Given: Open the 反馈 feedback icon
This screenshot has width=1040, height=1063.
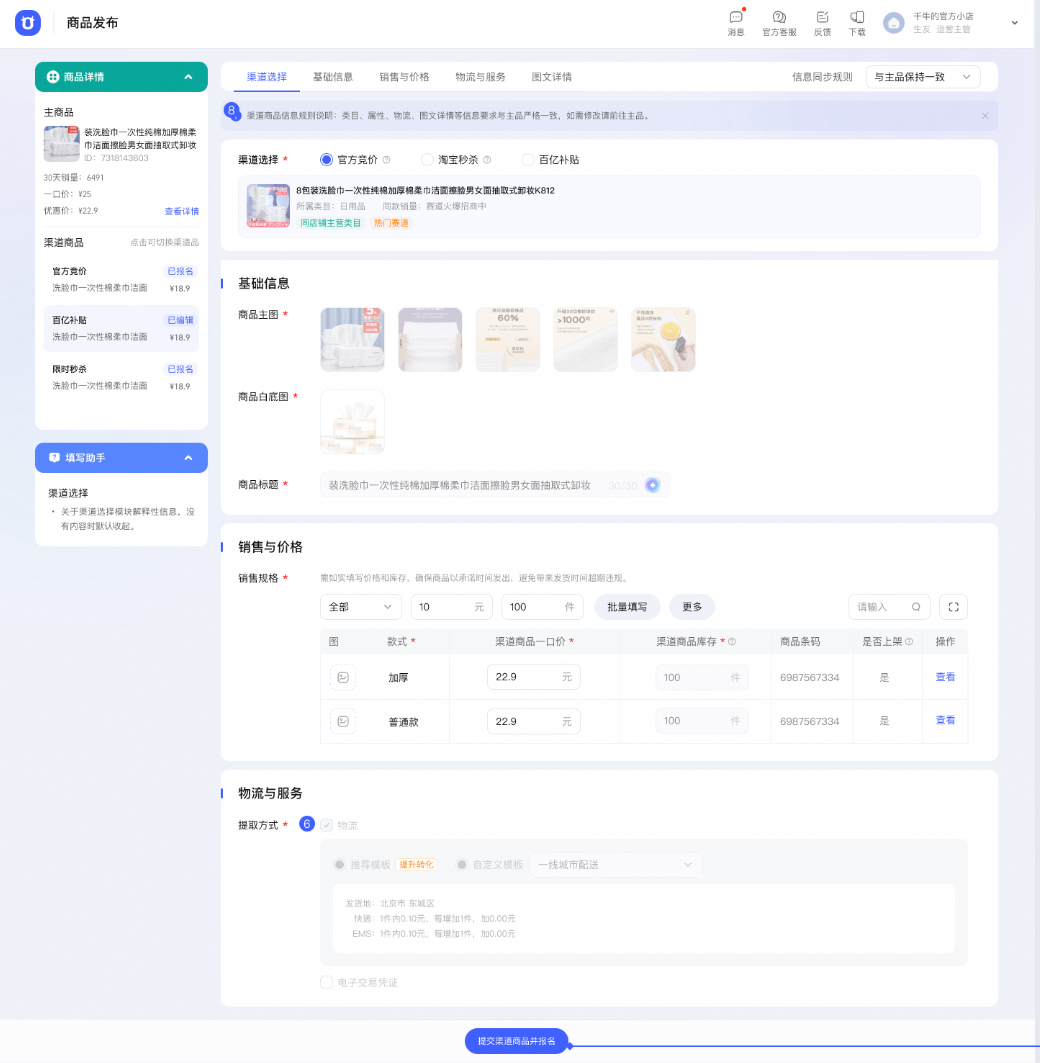Looking at the screenshot, I should [x=822, y=18].
